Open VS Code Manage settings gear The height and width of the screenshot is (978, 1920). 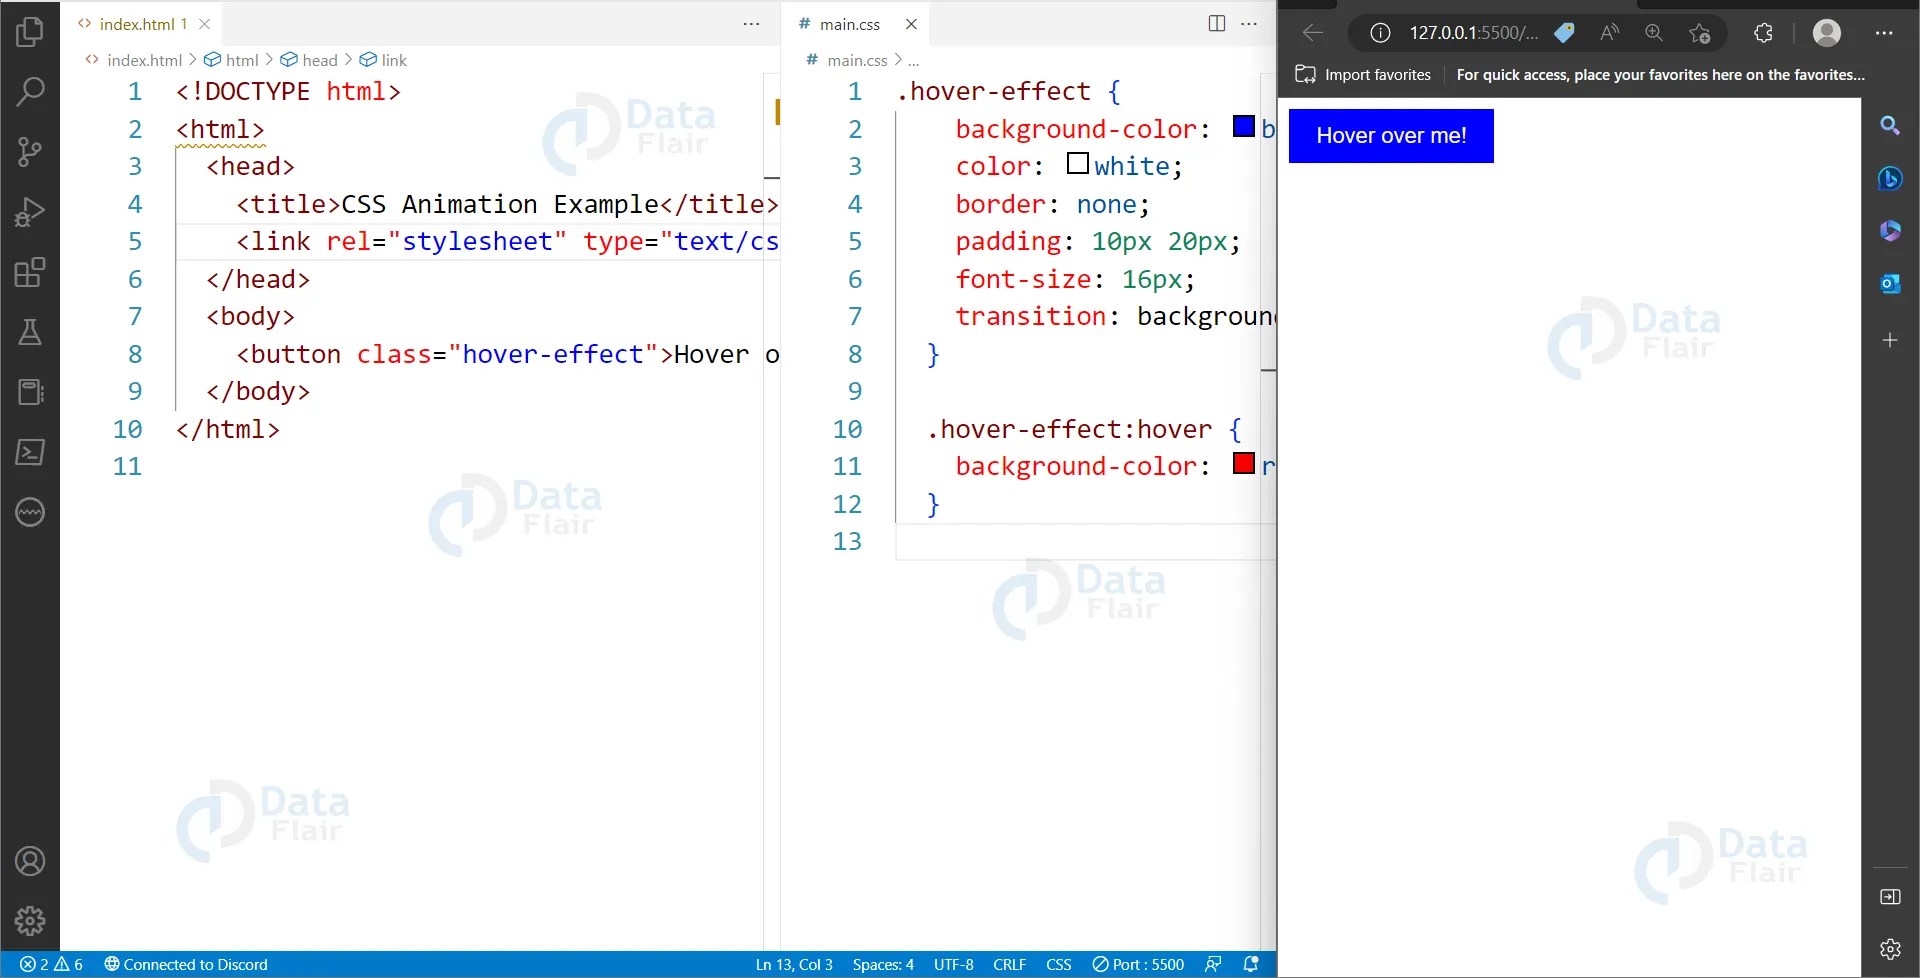pyautogui.click(x=30, y=921)
